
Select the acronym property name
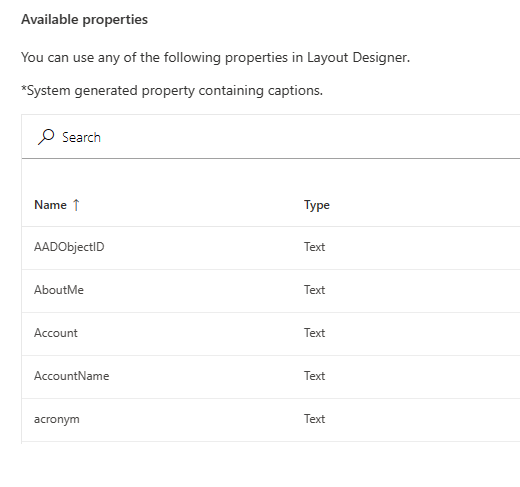tap(57, 419)
